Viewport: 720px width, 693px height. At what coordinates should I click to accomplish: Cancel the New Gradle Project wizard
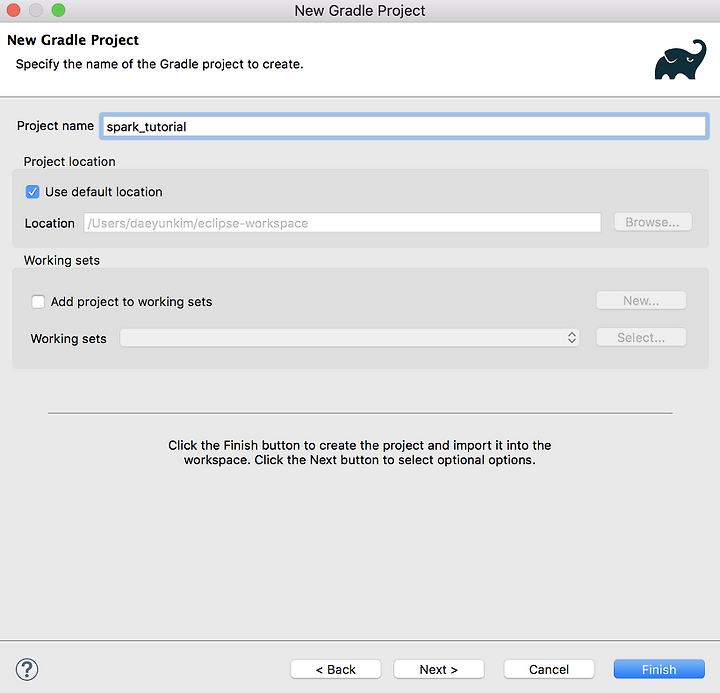click(549, 669)
